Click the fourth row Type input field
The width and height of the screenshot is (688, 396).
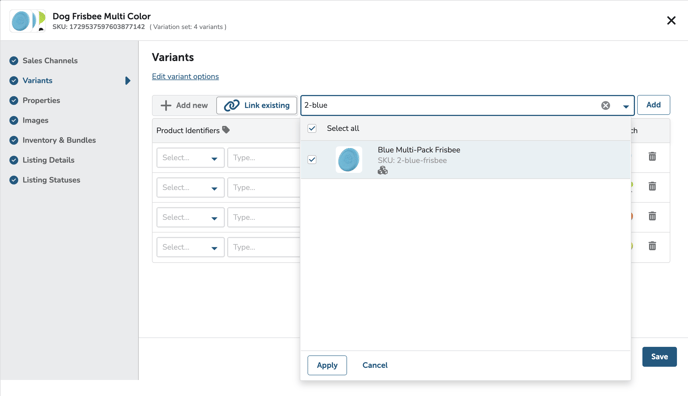click(264, 247)
